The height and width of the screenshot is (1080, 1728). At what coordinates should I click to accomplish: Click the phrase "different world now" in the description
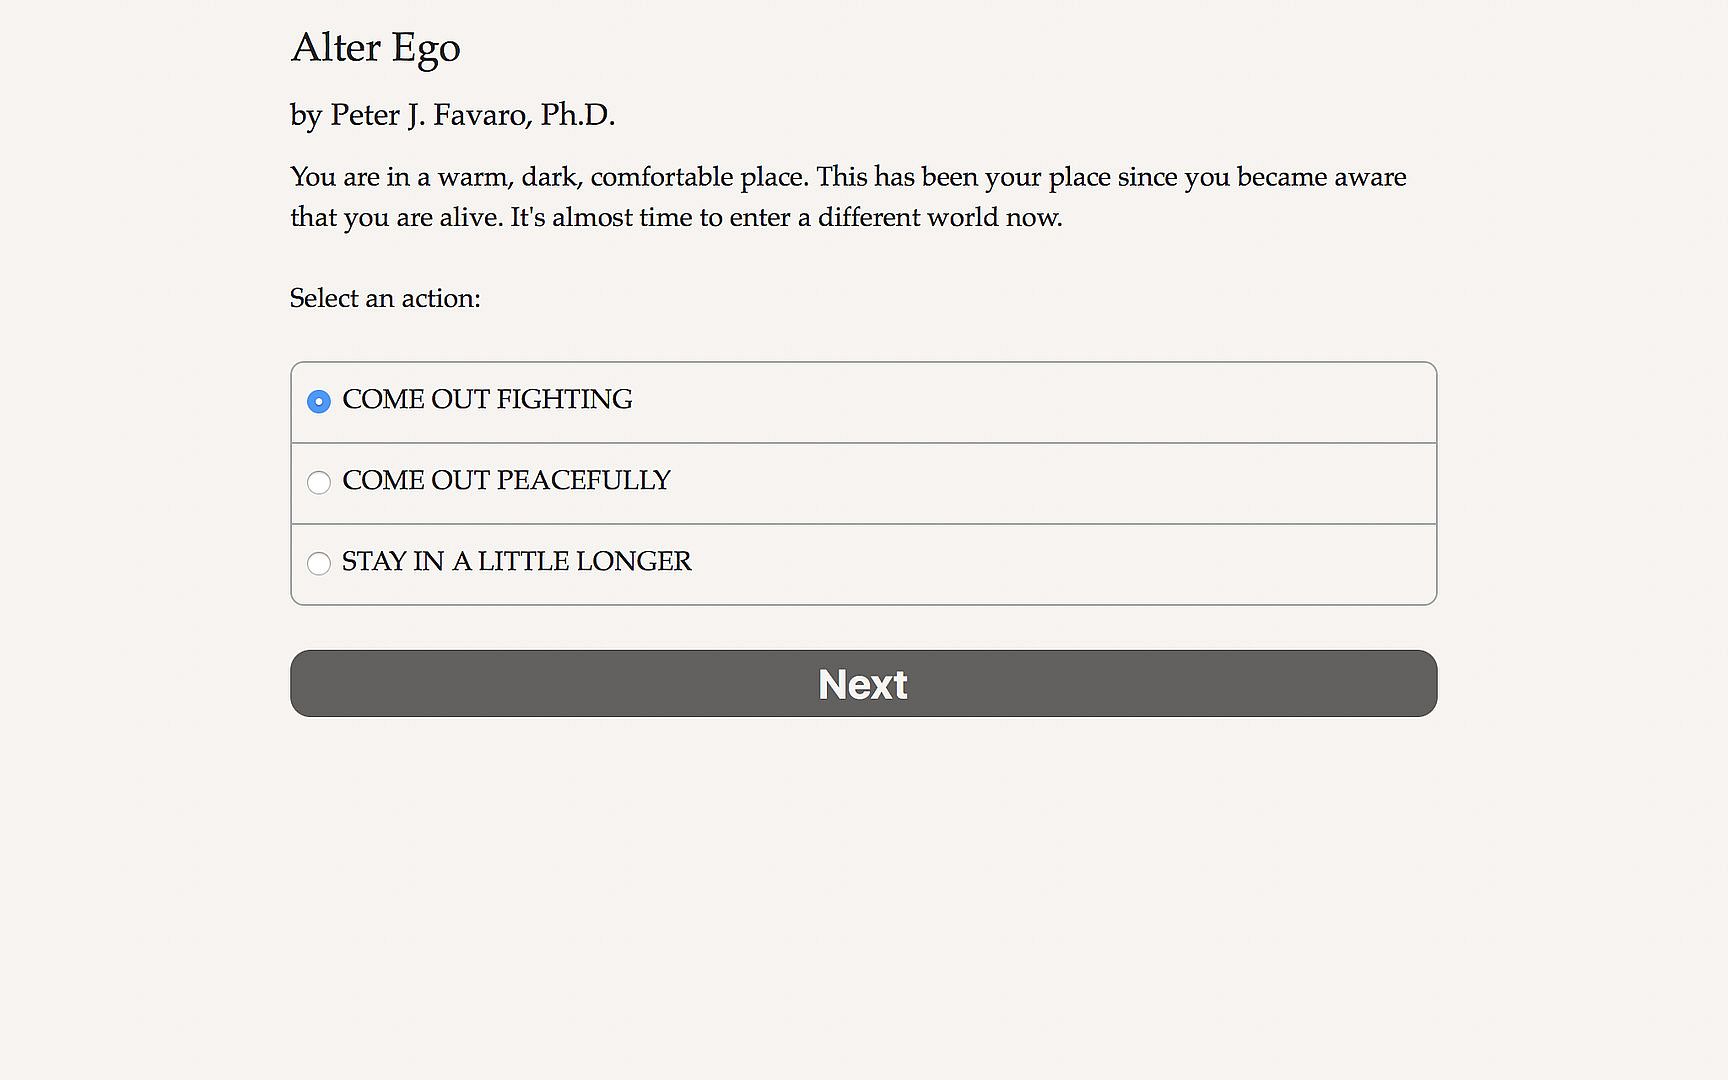click(x=939, y=217)
